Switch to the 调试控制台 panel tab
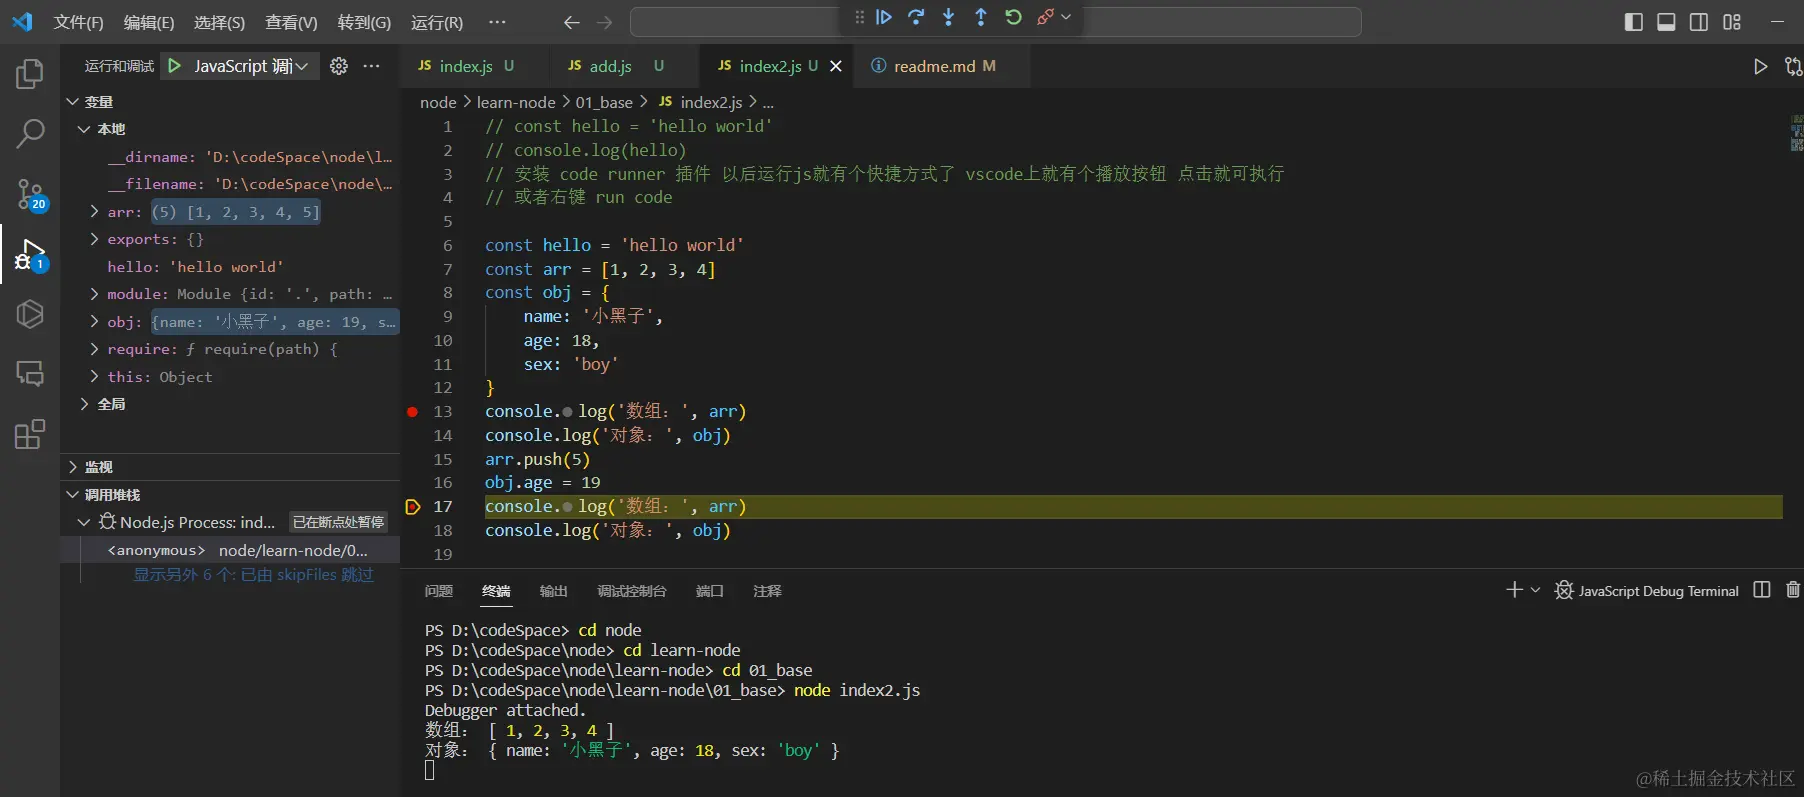Viewport: 1804px width, 797px height. 632,591
